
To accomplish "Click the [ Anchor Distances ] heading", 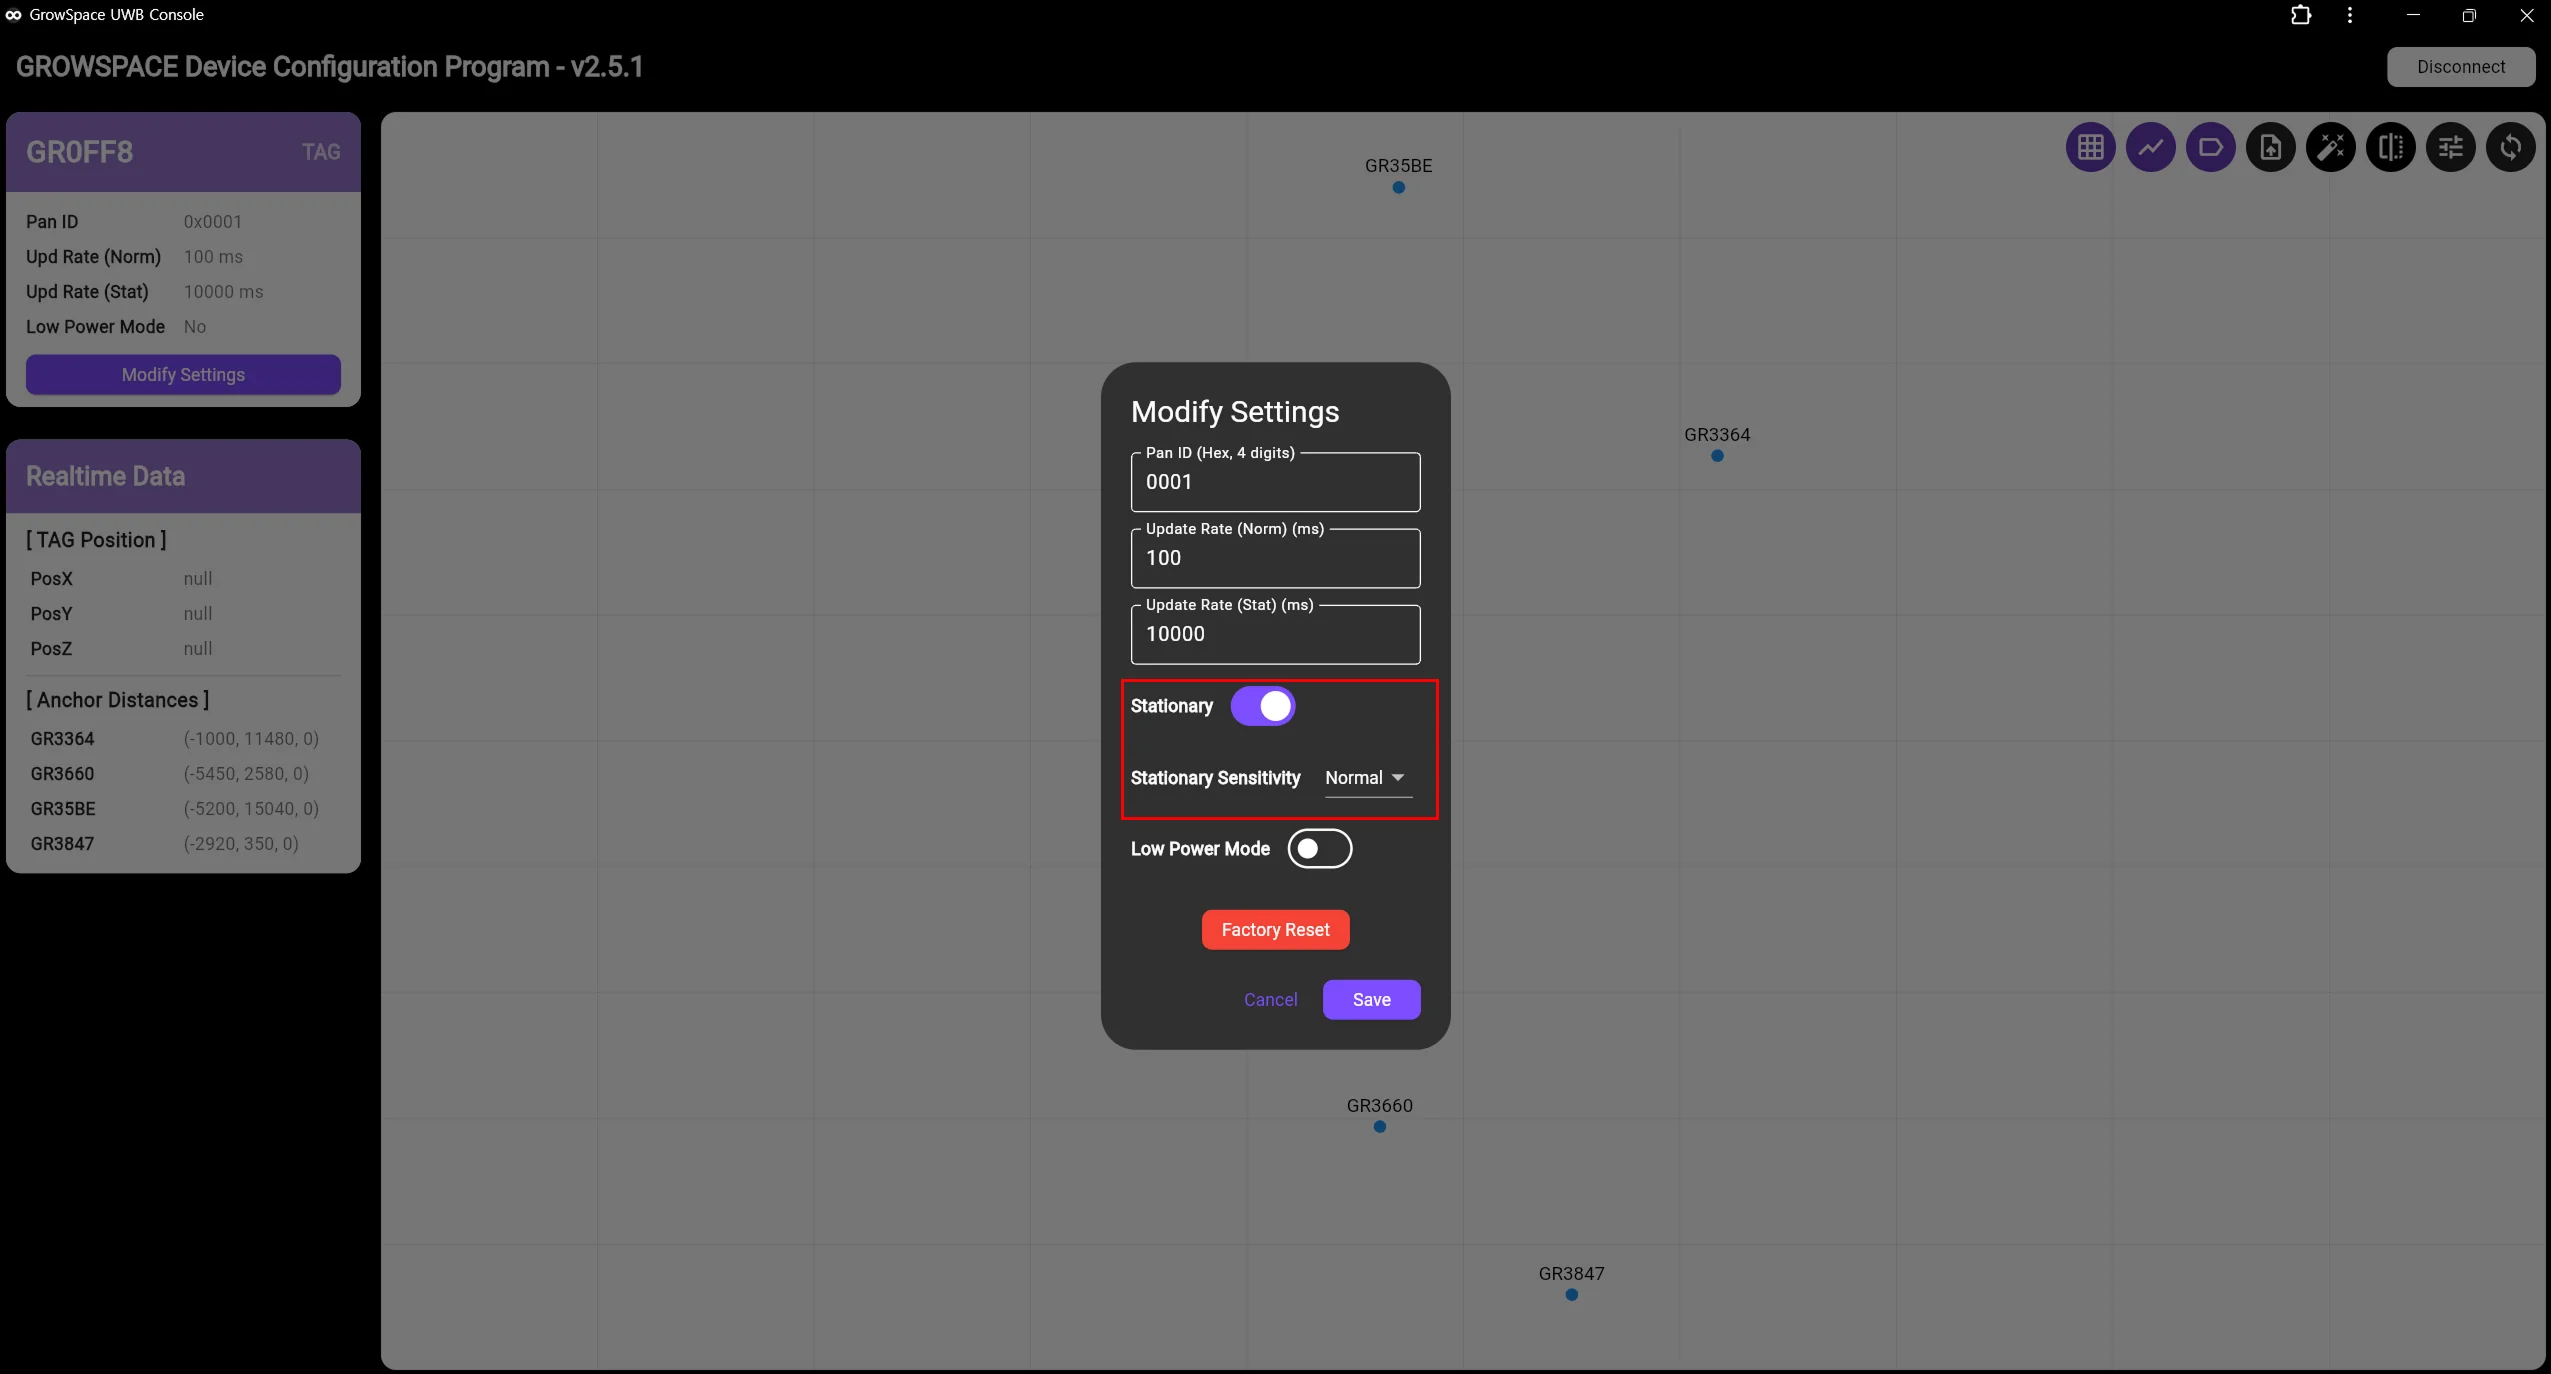I will click(x=118, y=700).
